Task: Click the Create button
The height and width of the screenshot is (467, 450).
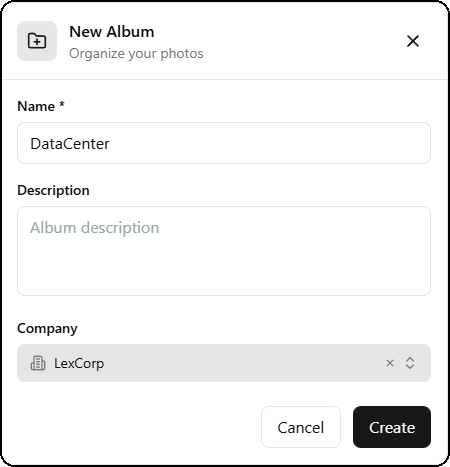Action: pyautogui.click(x=392, y=427)
